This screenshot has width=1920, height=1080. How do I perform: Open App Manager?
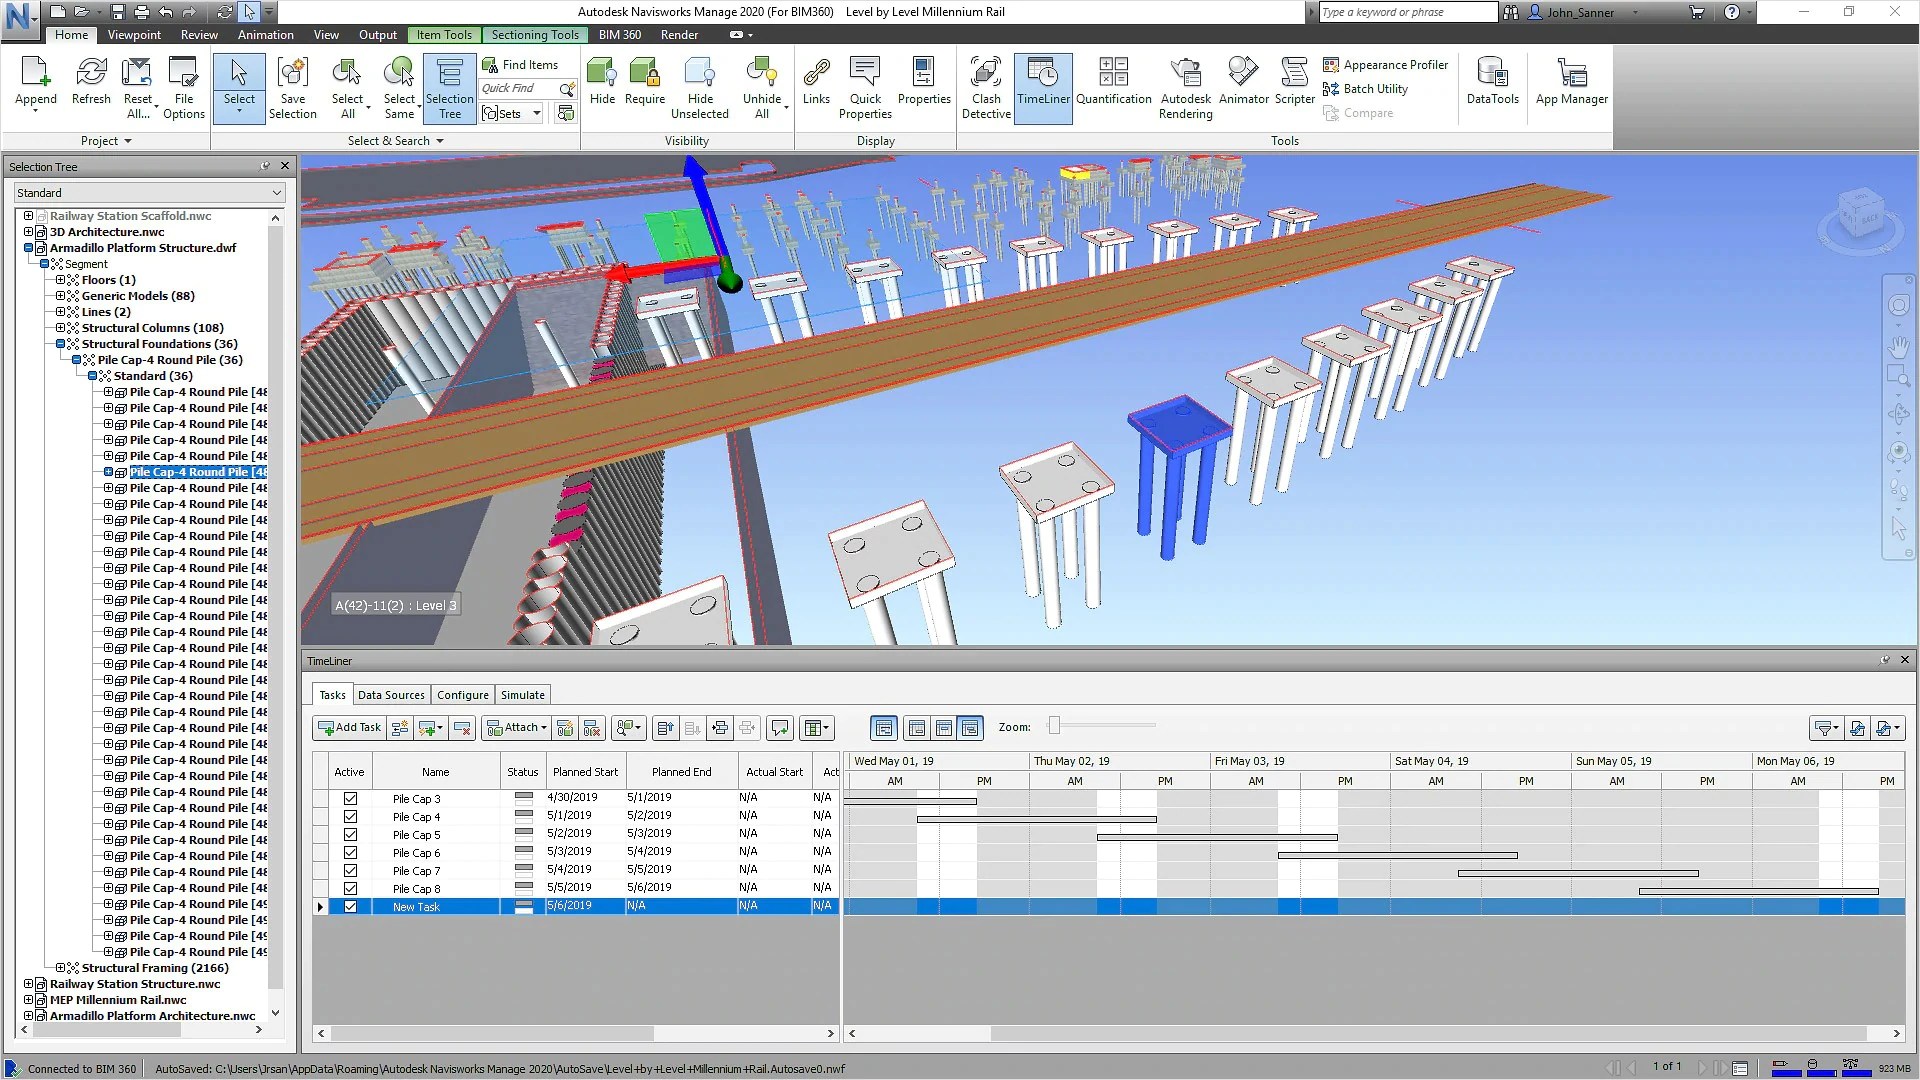click(1571, 87)
